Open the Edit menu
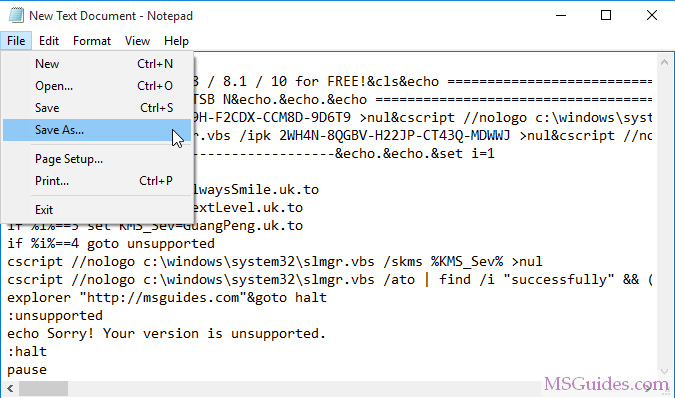Screen dimensions: 675x398 coord(49,41)
